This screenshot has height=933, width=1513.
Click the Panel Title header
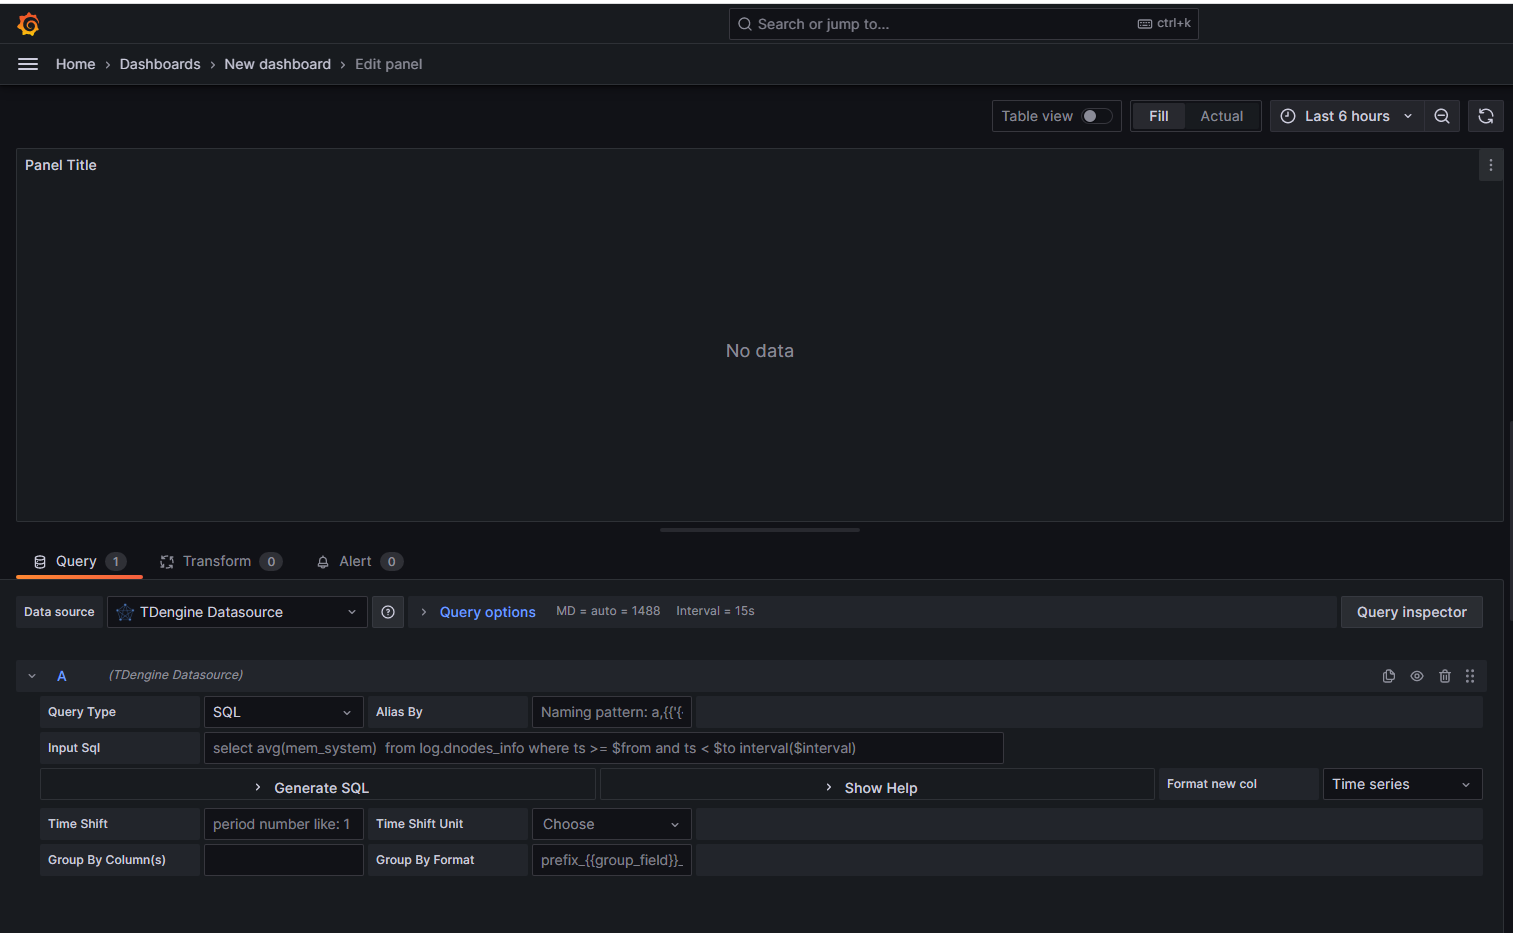(x=61, y=165)
